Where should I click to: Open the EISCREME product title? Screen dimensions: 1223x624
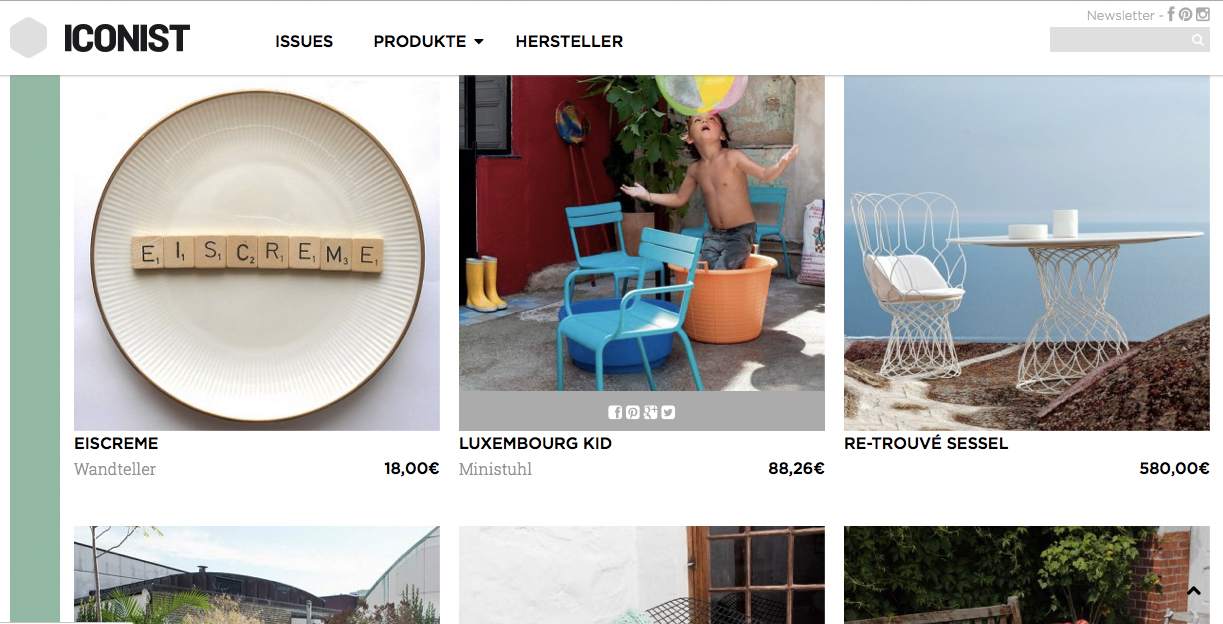point(116,443)
